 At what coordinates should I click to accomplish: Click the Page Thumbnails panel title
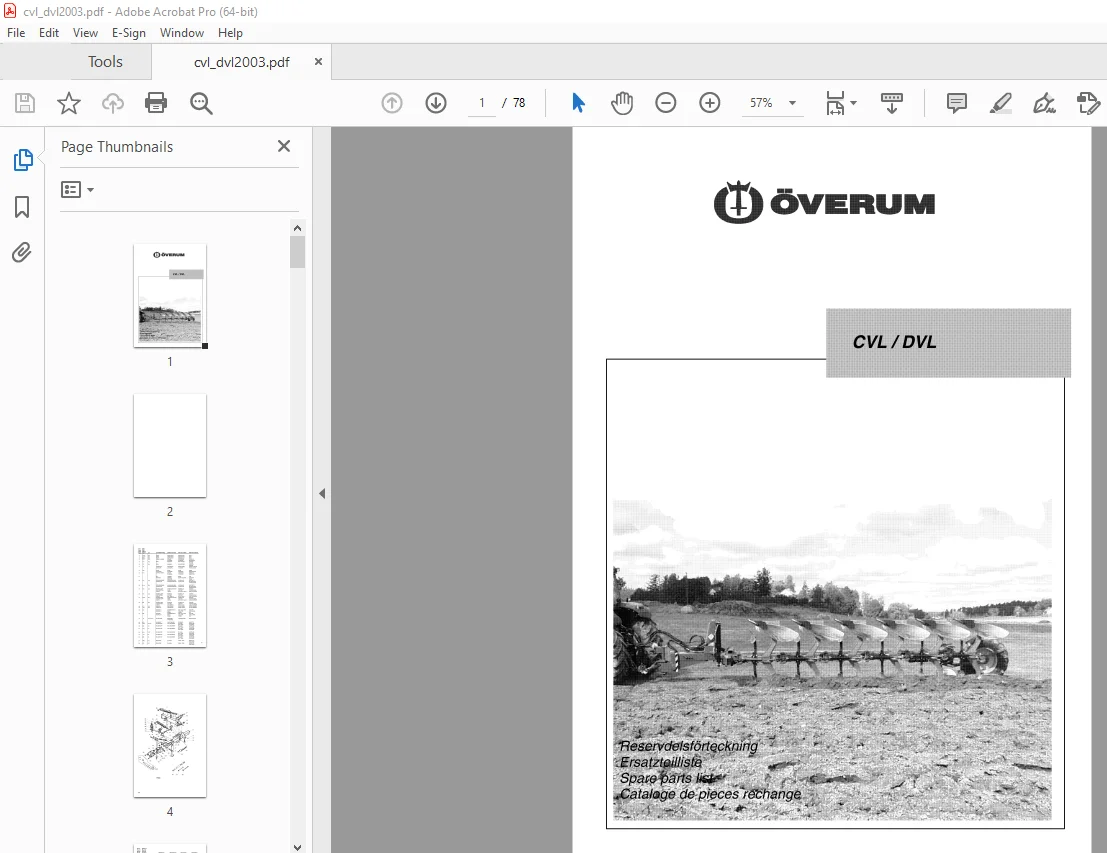tap(116, 147)
